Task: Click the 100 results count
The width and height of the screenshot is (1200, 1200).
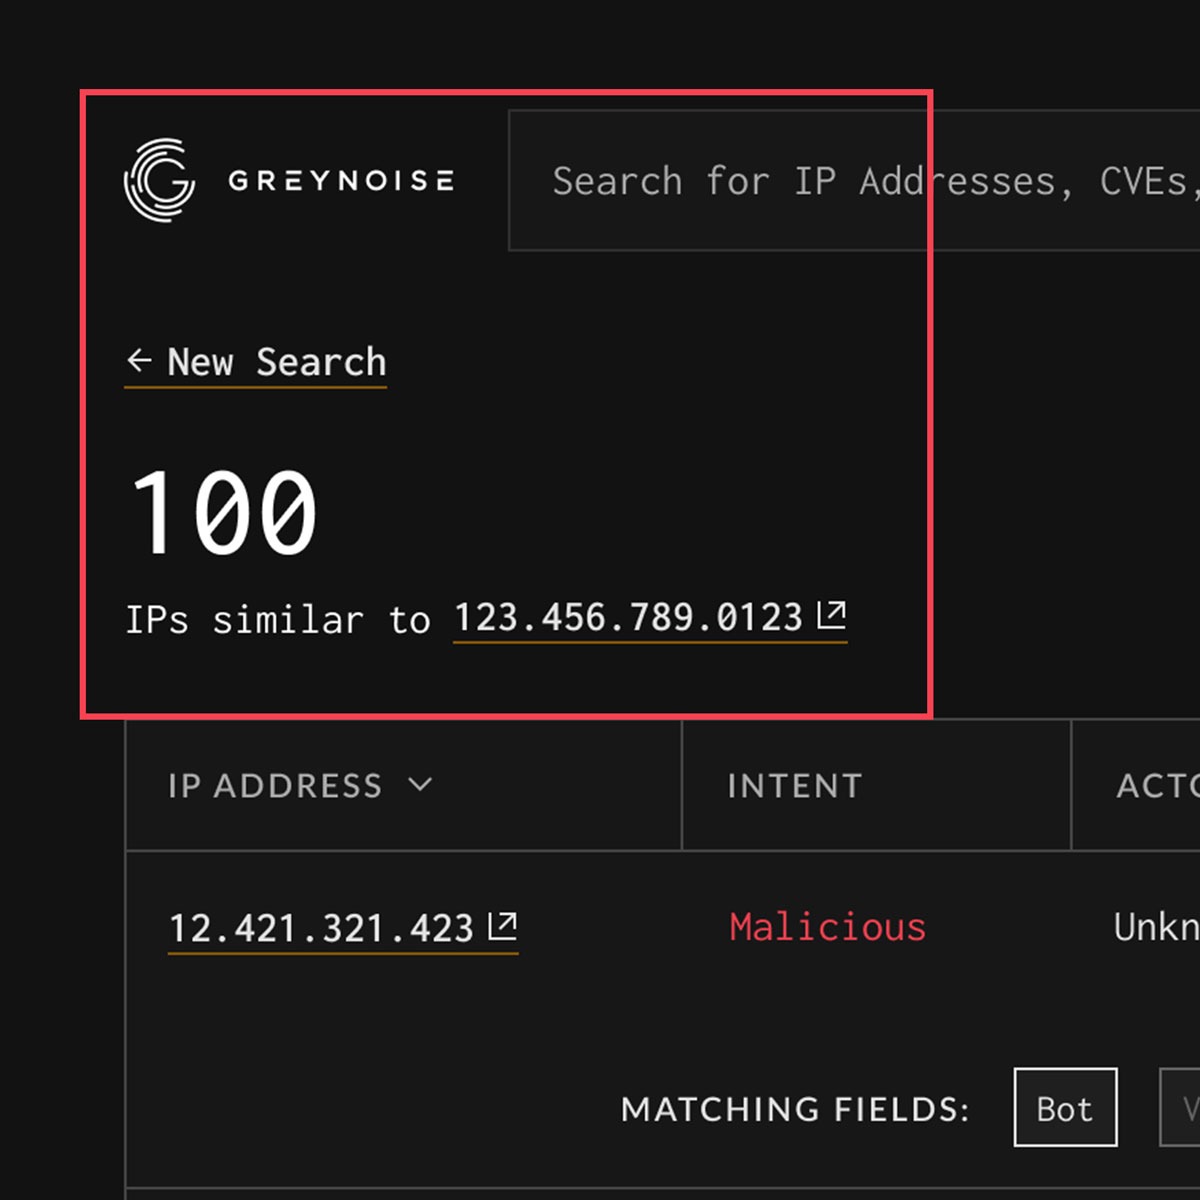Action: (x=224, y=513)
